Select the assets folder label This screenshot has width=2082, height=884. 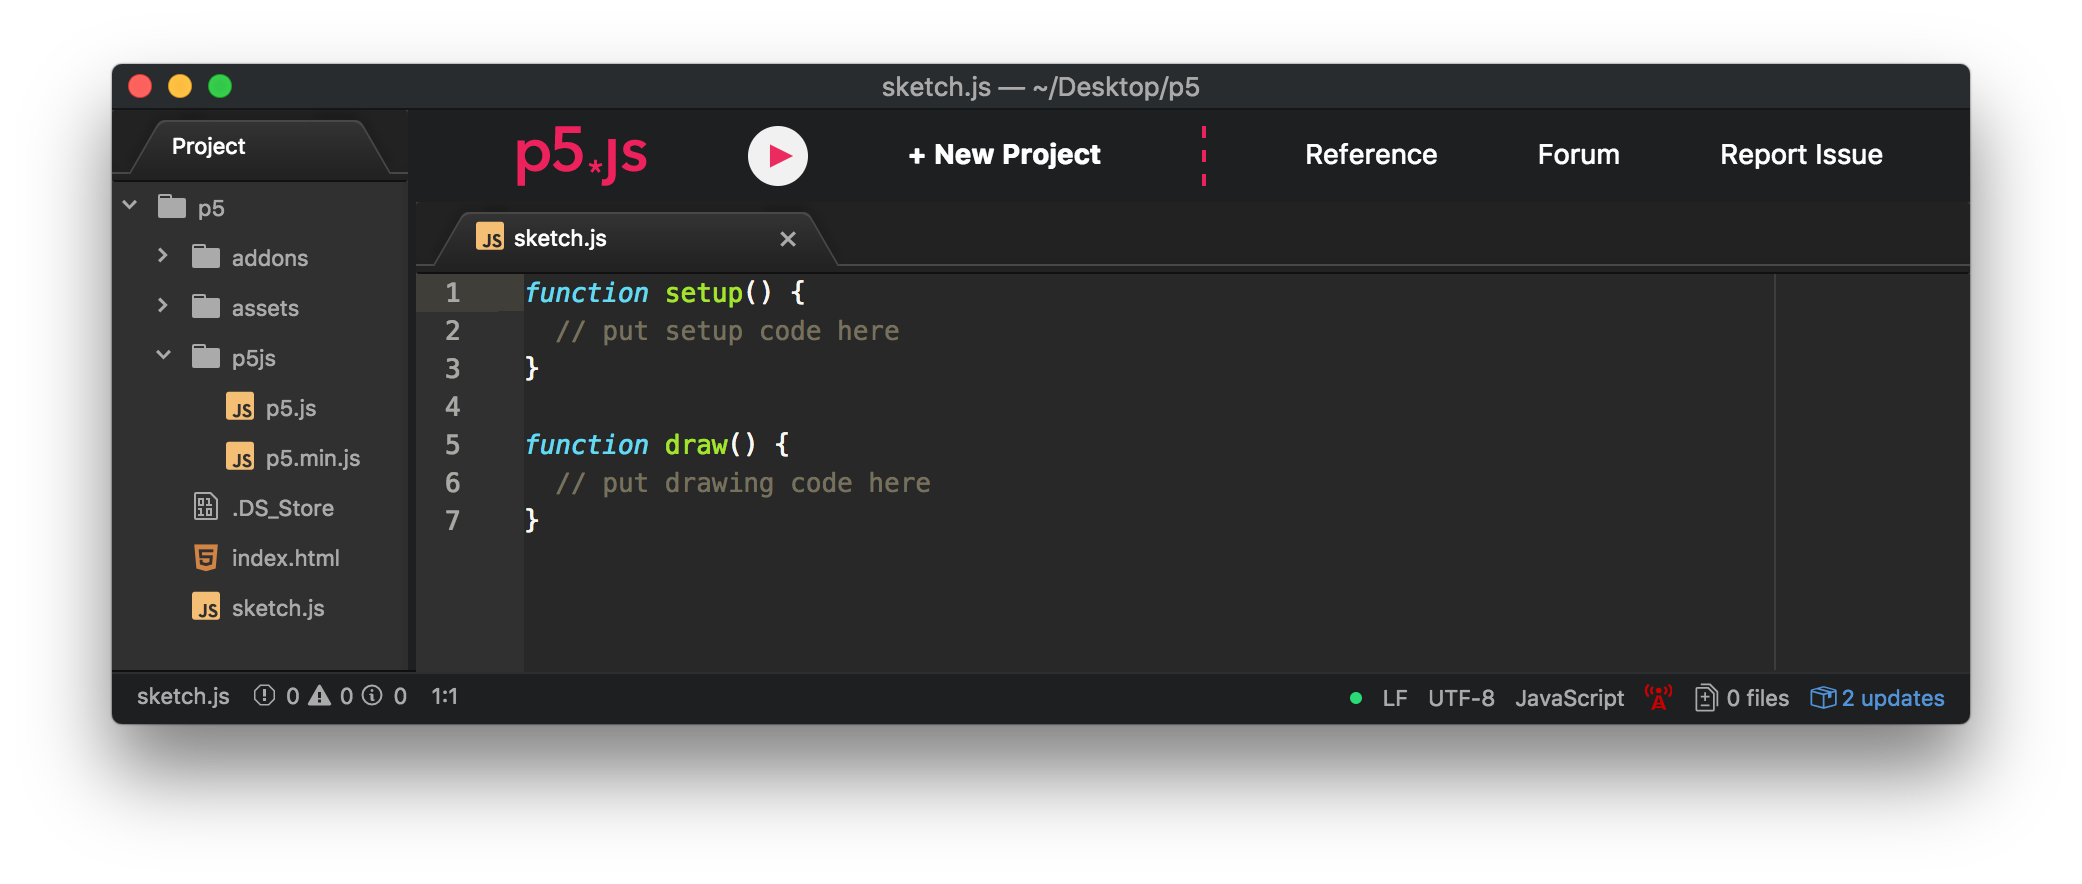pos(265,308)
